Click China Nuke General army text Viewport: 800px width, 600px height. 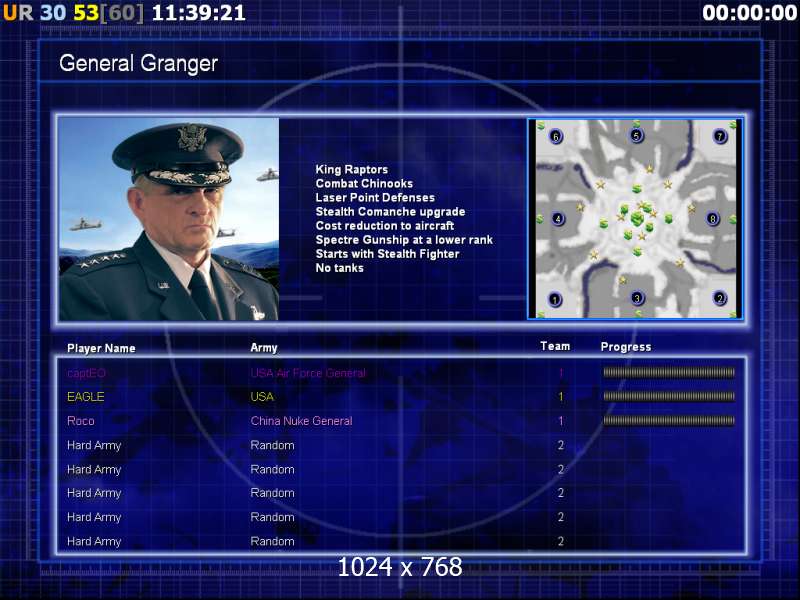coord(302,421)
